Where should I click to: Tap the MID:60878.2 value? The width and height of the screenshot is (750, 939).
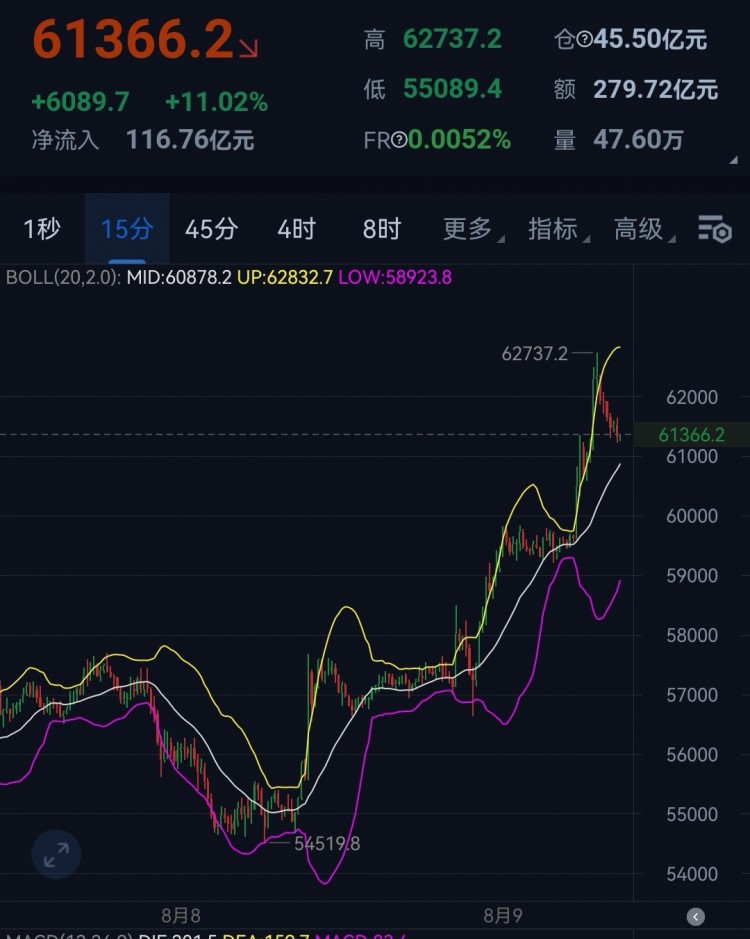179,278
